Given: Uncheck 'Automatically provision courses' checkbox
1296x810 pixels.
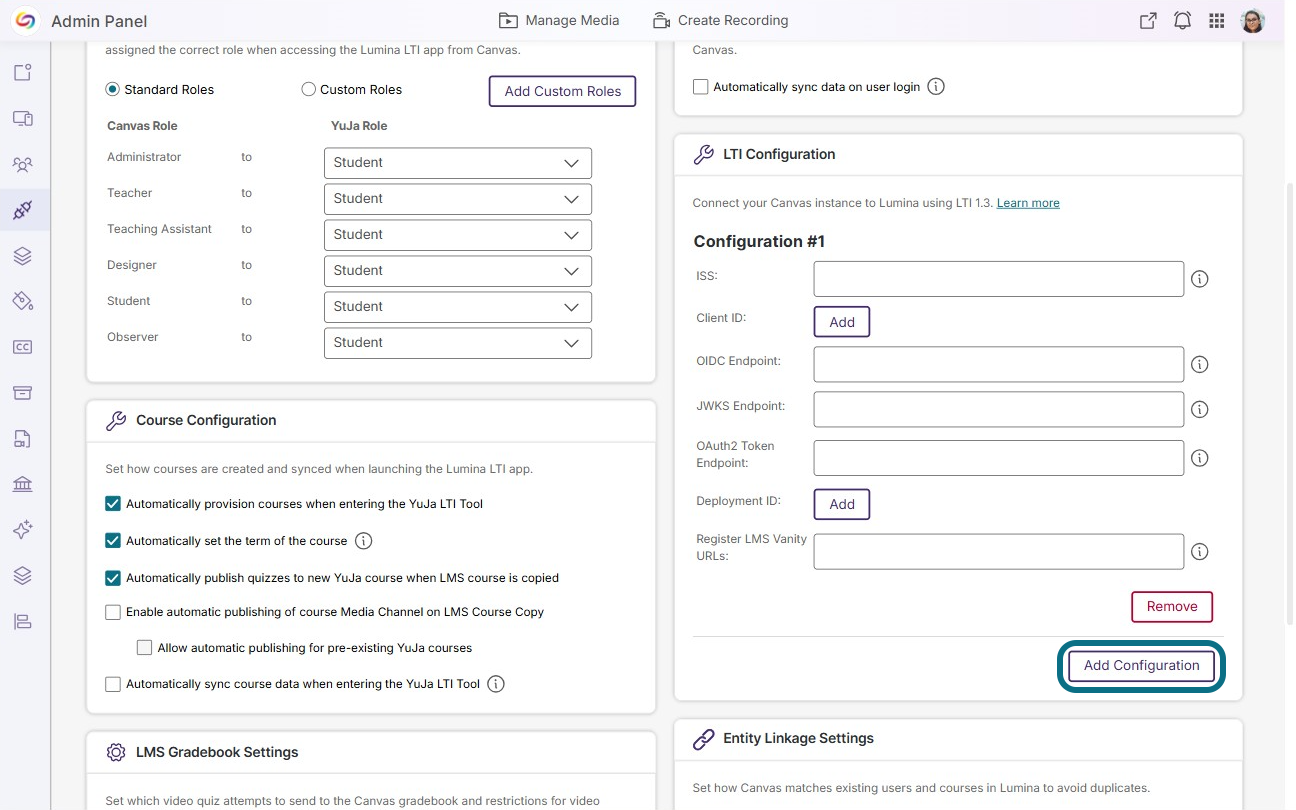Looking at the screenshot, I should pyautogui.click(x=113, y=504).
